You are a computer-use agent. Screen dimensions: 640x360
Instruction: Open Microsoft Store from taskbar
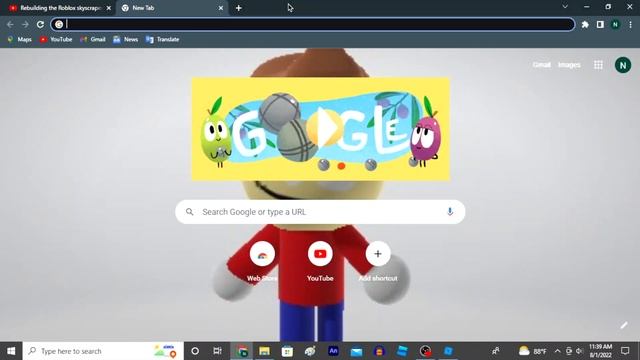pyautogui.click(x=287, y=351)
